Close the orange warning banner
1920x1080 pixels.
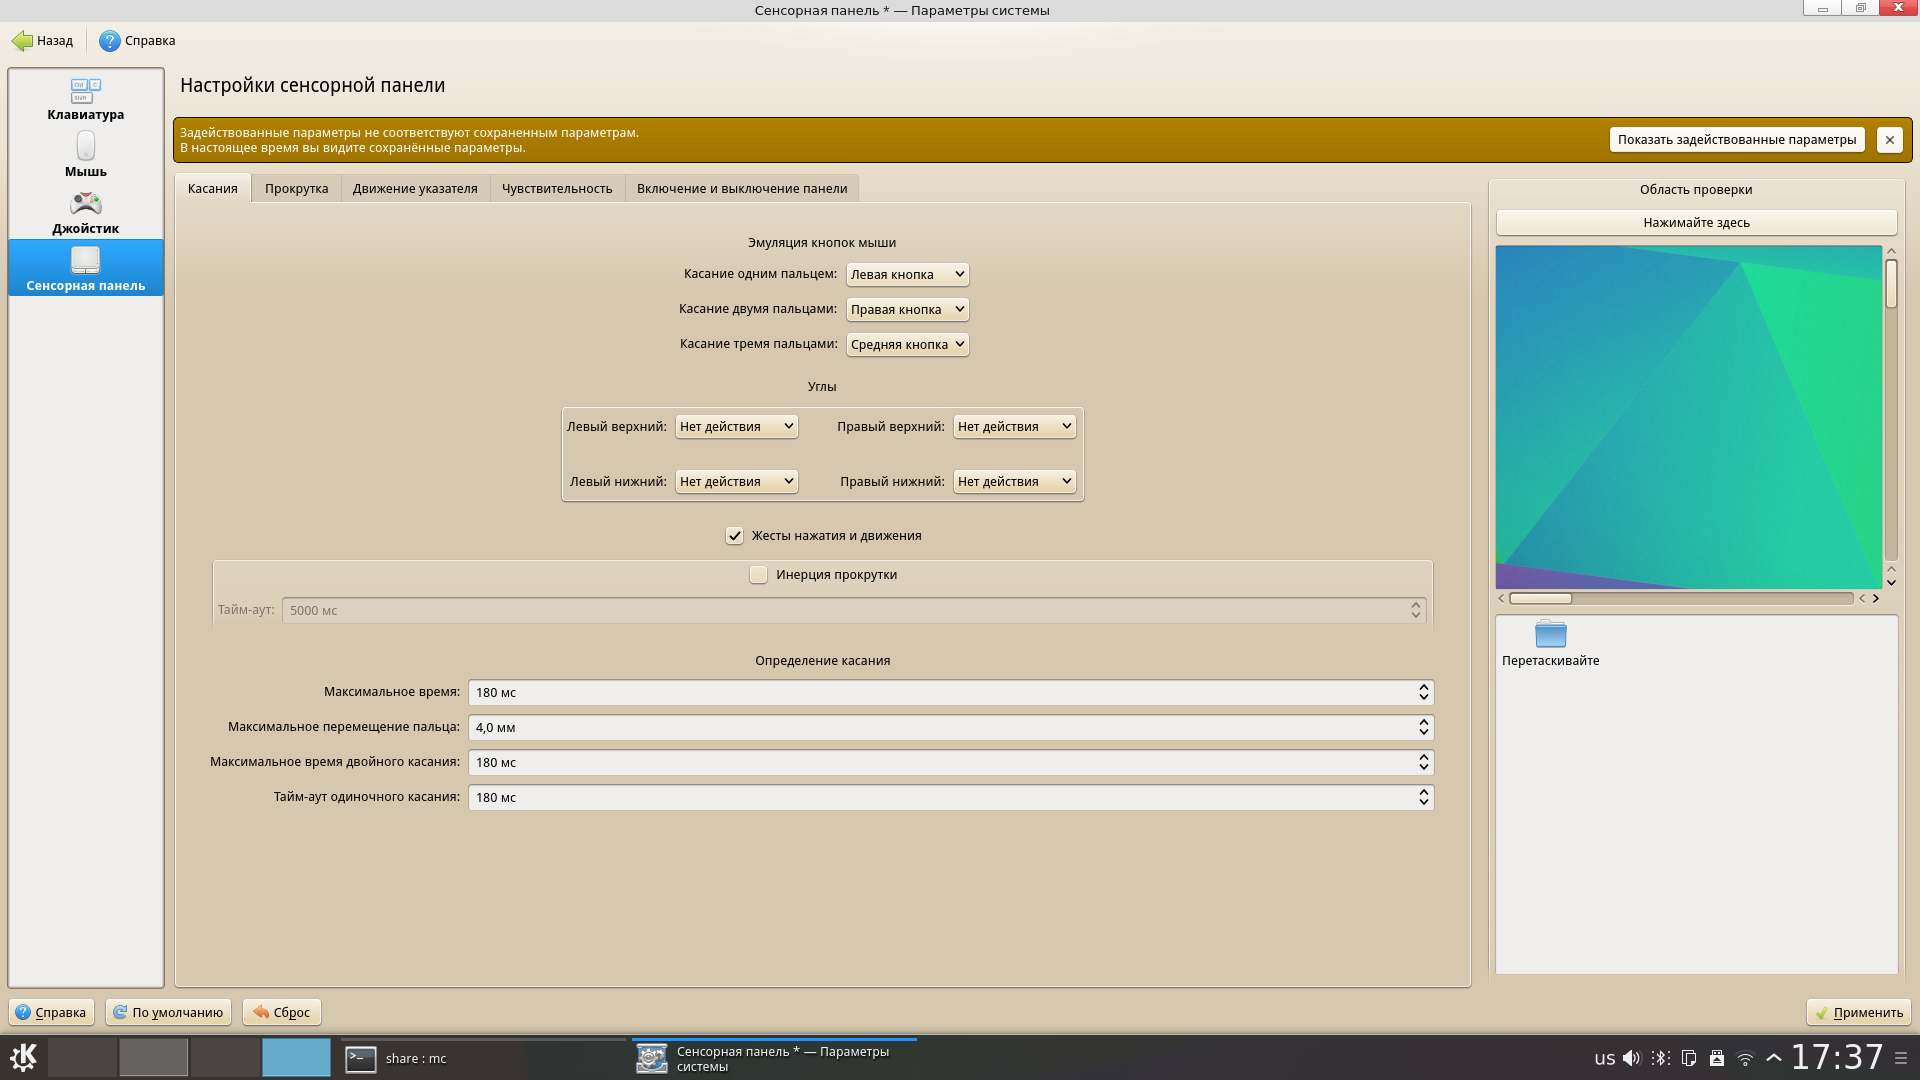[x=1889, y=140]
